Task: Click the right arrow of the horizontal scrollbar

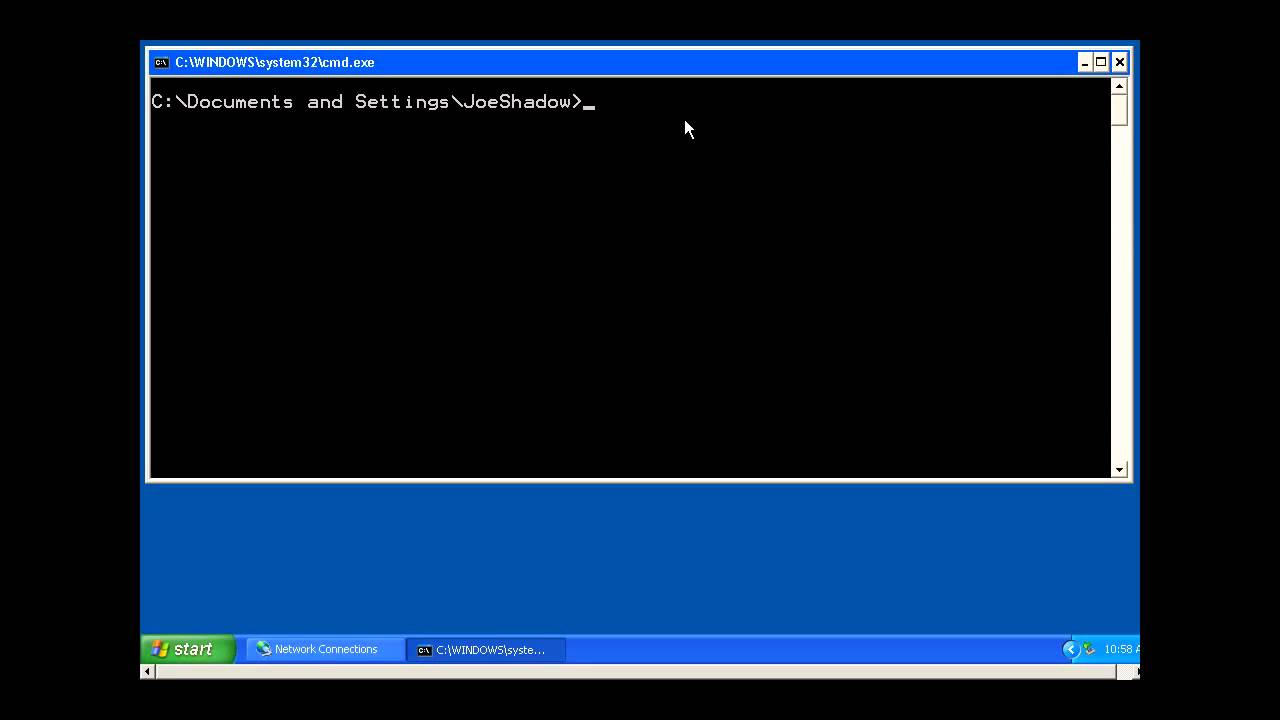Action: point(1133,672)
